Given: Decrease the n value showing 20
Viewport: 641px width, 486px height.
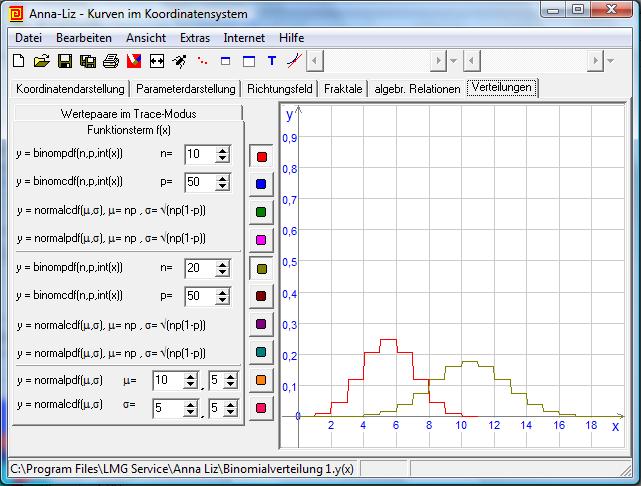Looking at the screenshot, I should coord(222,272).
